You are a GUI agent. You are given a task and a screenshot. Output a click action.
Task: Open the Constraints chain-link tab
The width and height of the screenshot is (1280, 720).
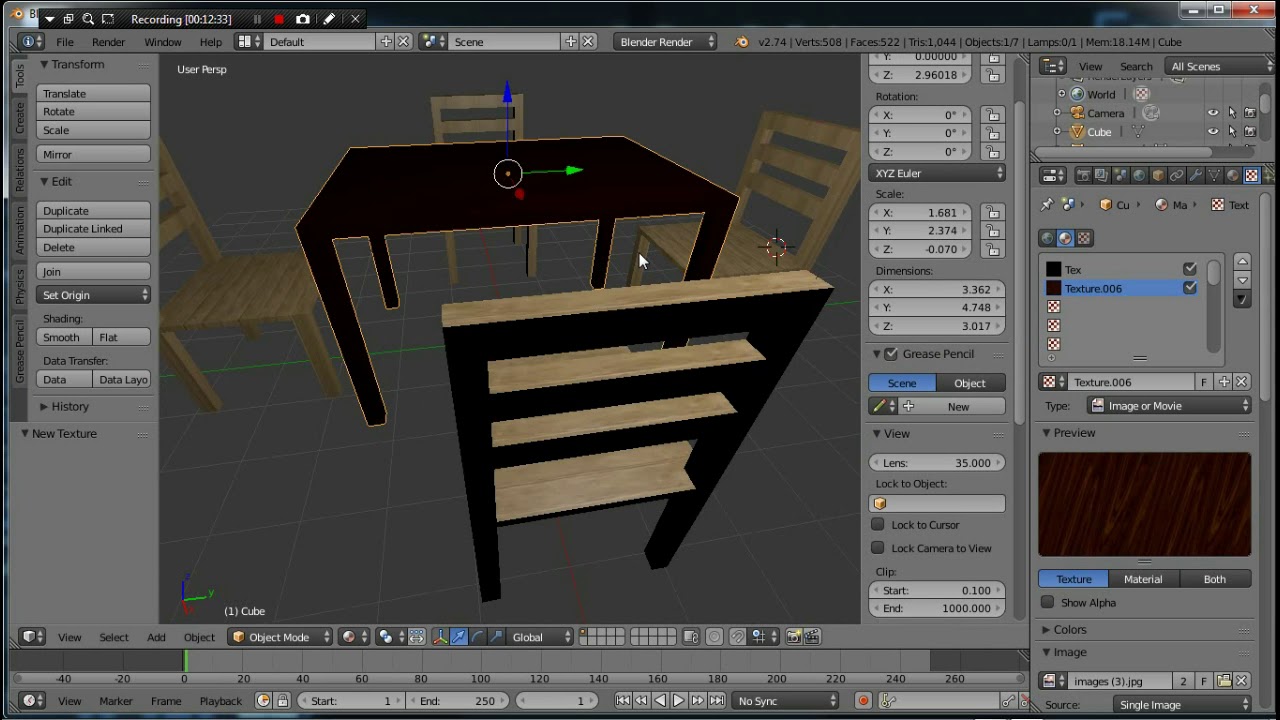(x=1177, y=176)
